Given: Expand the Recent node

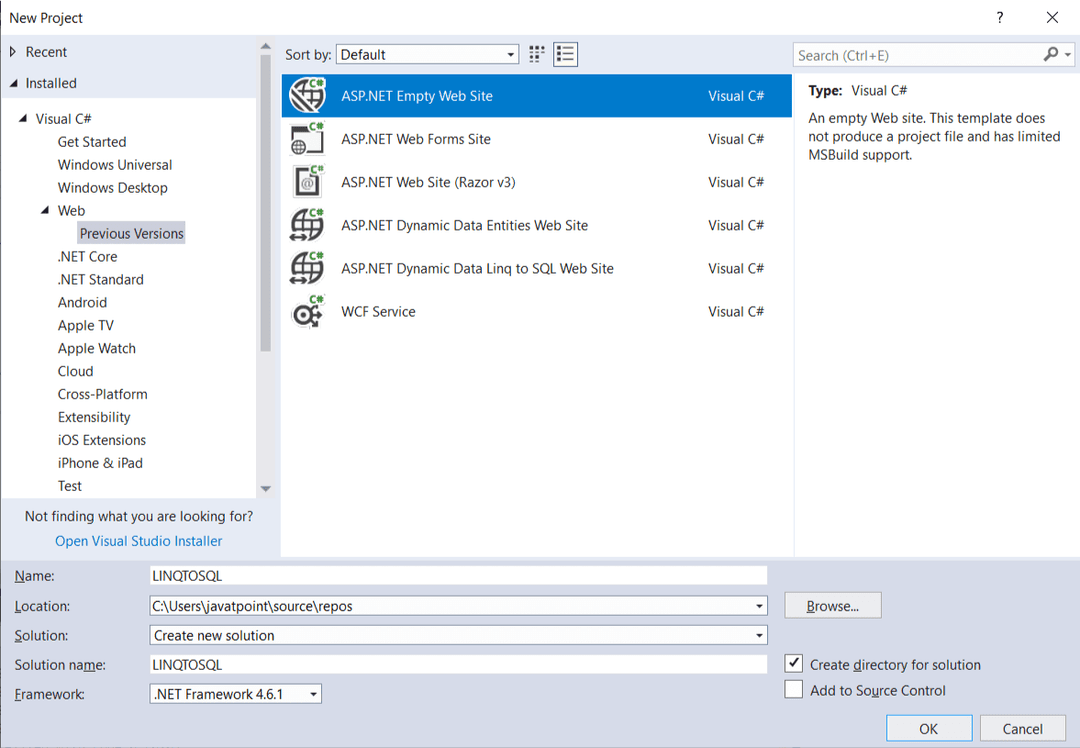Looking at the screenshot, I should tap(13, 52).
